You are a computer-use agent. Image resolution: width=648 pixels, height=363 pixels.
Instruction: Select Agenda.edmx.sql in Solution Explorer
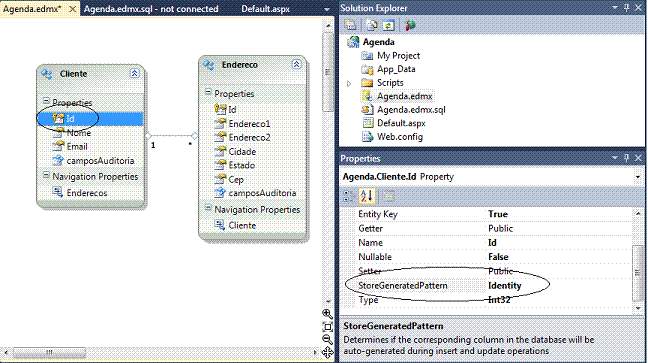tap(411, 110)
